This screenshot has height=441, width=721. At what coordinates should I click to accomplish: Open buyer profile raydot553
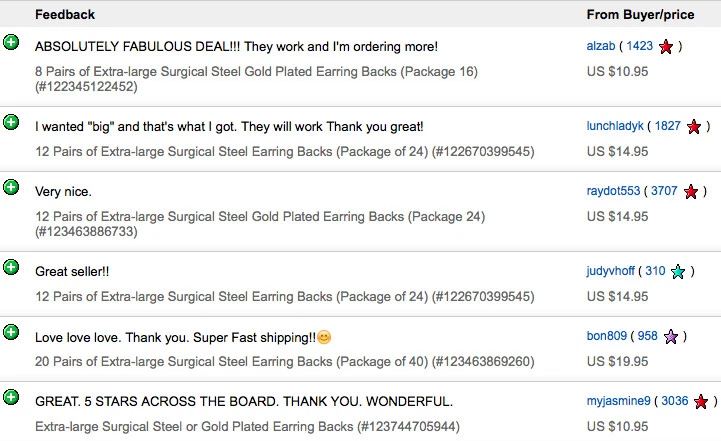pyautogui.click(x=613, y=191)
